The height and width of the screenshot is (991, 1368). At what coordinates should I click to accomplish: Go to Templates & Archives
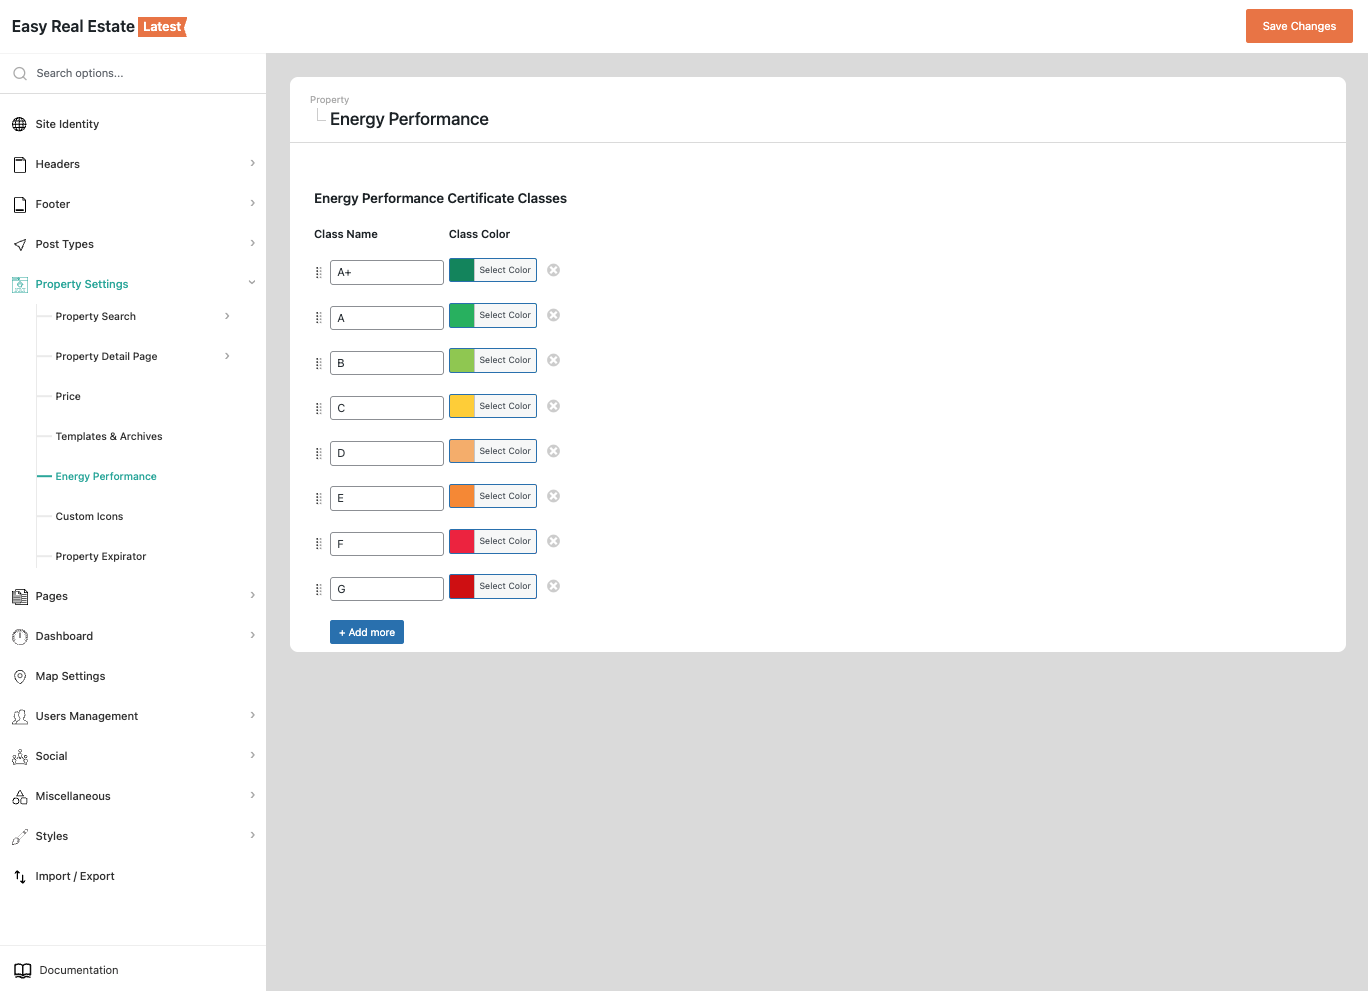pyautogui.click(x=109, y=437)
